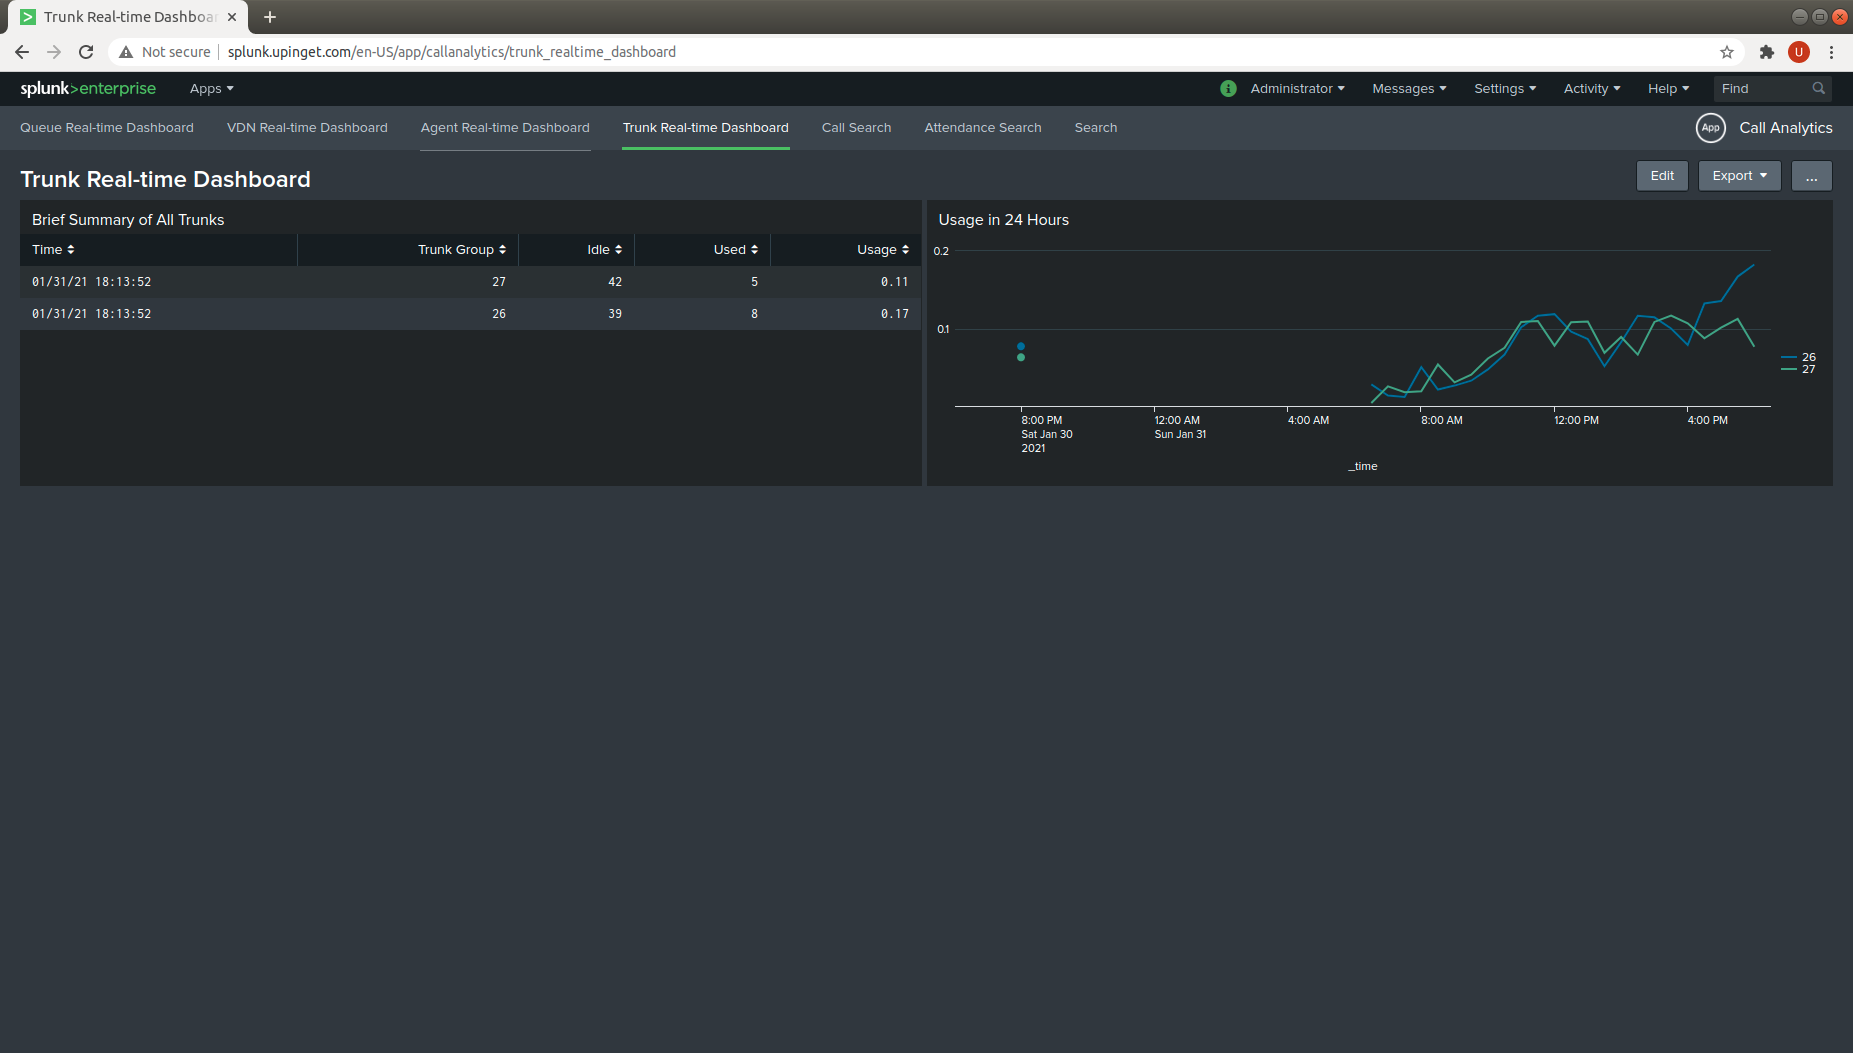Toggle series 26 in chart legend

(1799, 357)
